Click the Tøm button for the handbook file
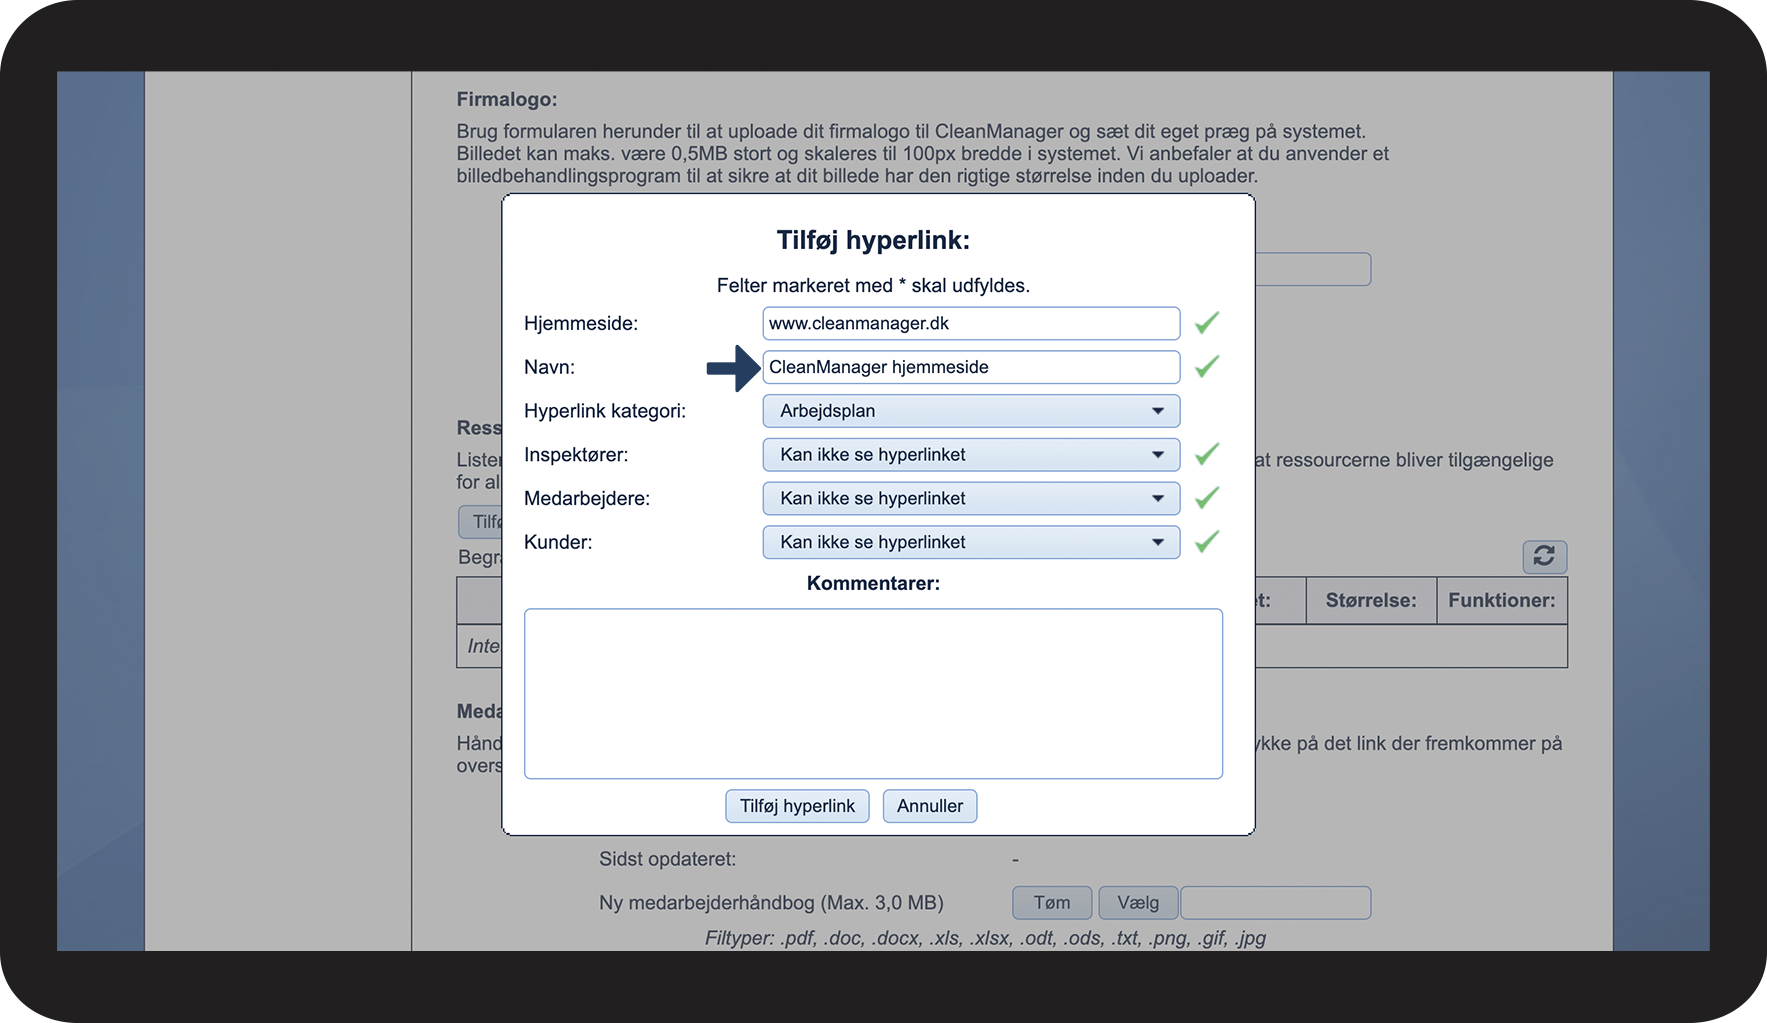 pos(1052,903)
